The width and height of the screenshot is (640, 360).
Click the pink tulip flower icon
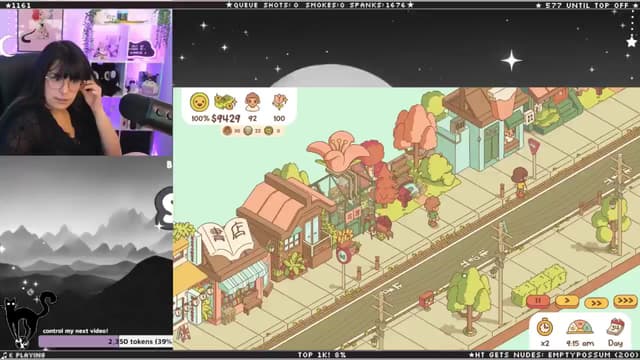[x=280, y=102]
